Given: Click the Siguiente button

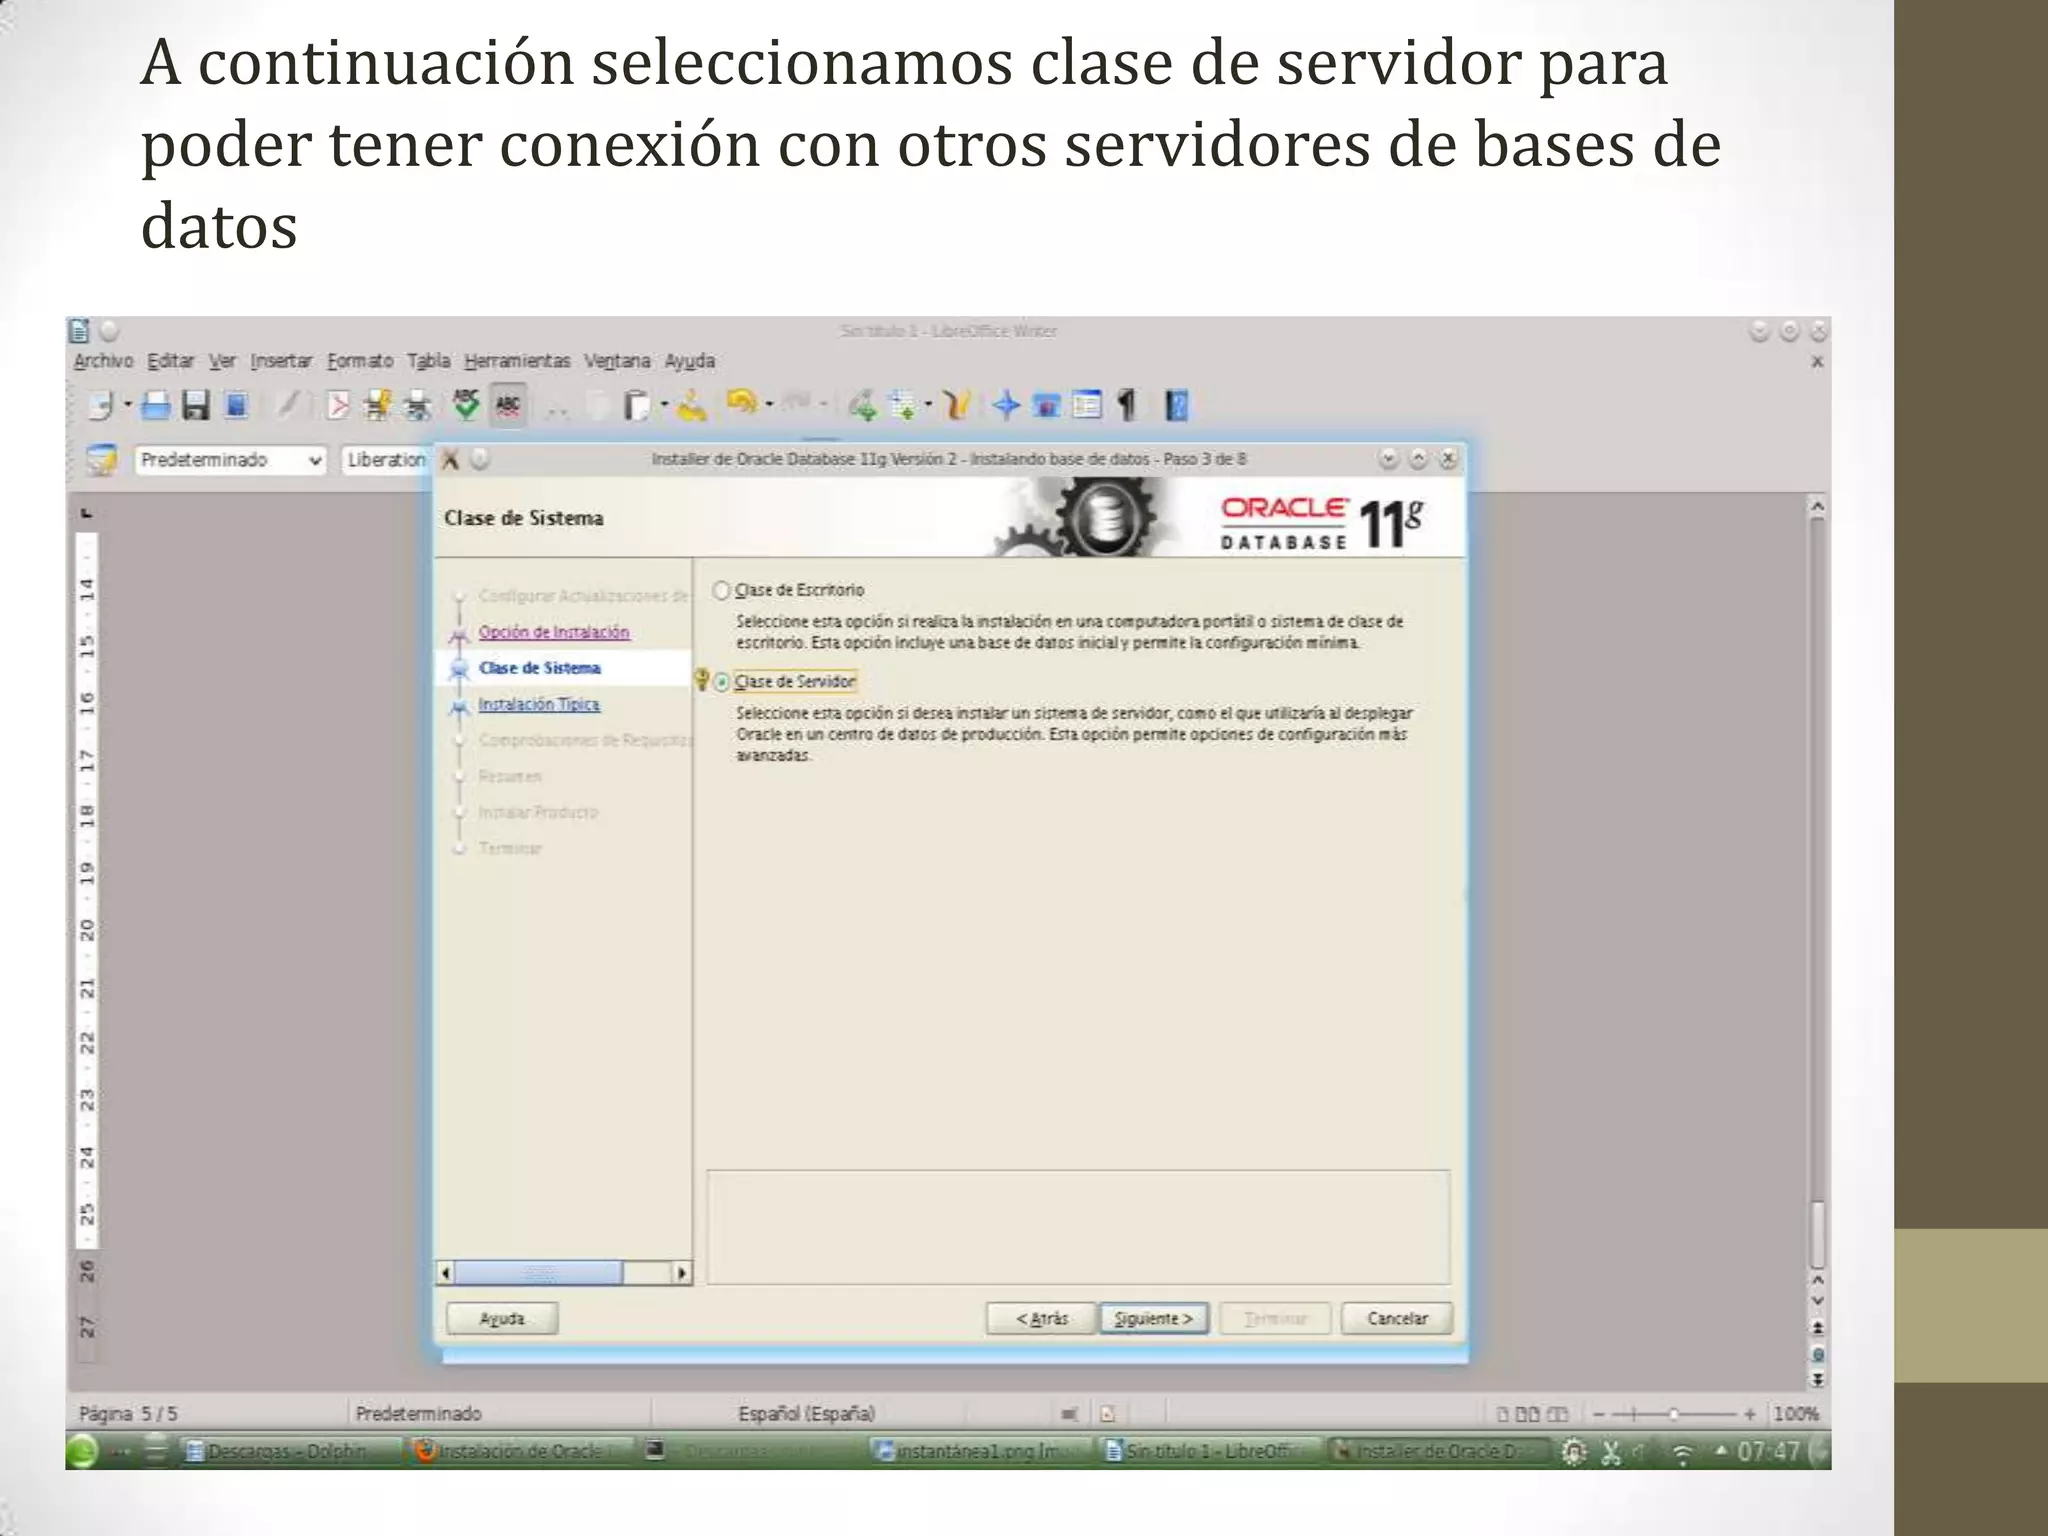Looking at the screenshot, I should [x=1154, y=1318].
